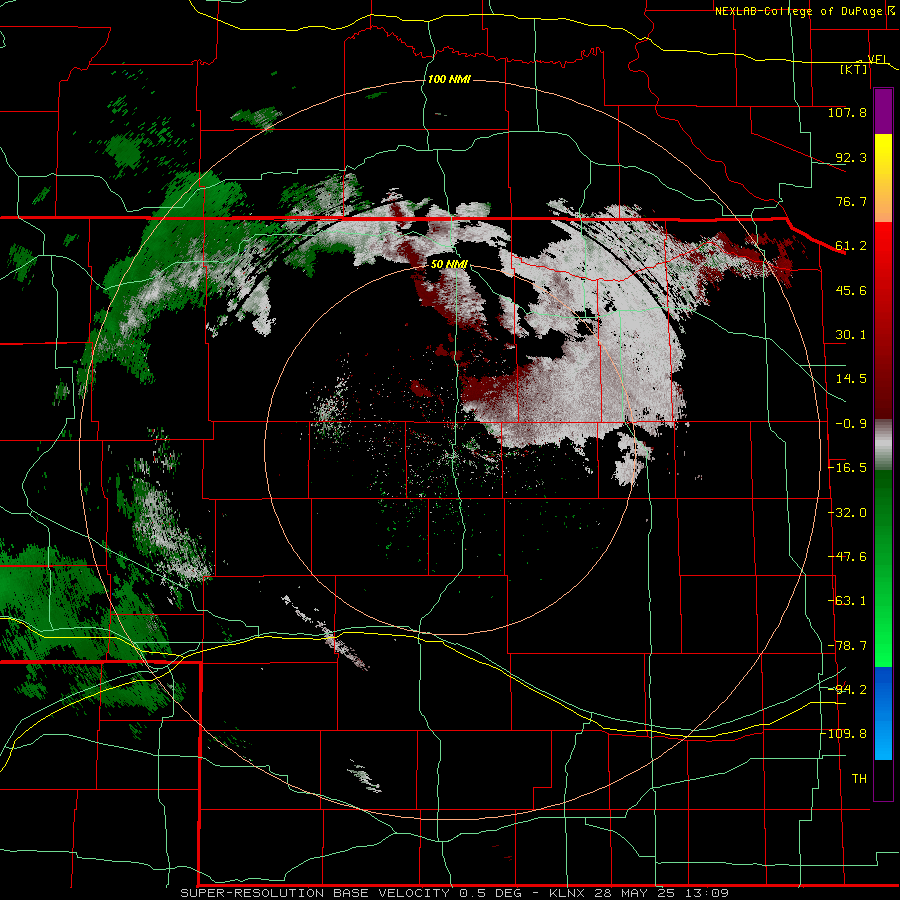This screenshot has width=900, height=900.
Task: Select the 61.2 scale value
Action: [851, 246]
